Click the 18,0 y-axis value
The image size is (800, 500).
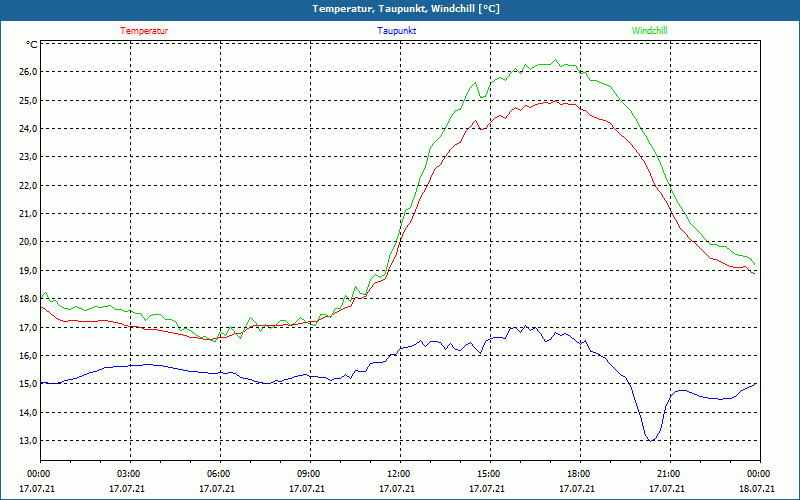point(27,299)
